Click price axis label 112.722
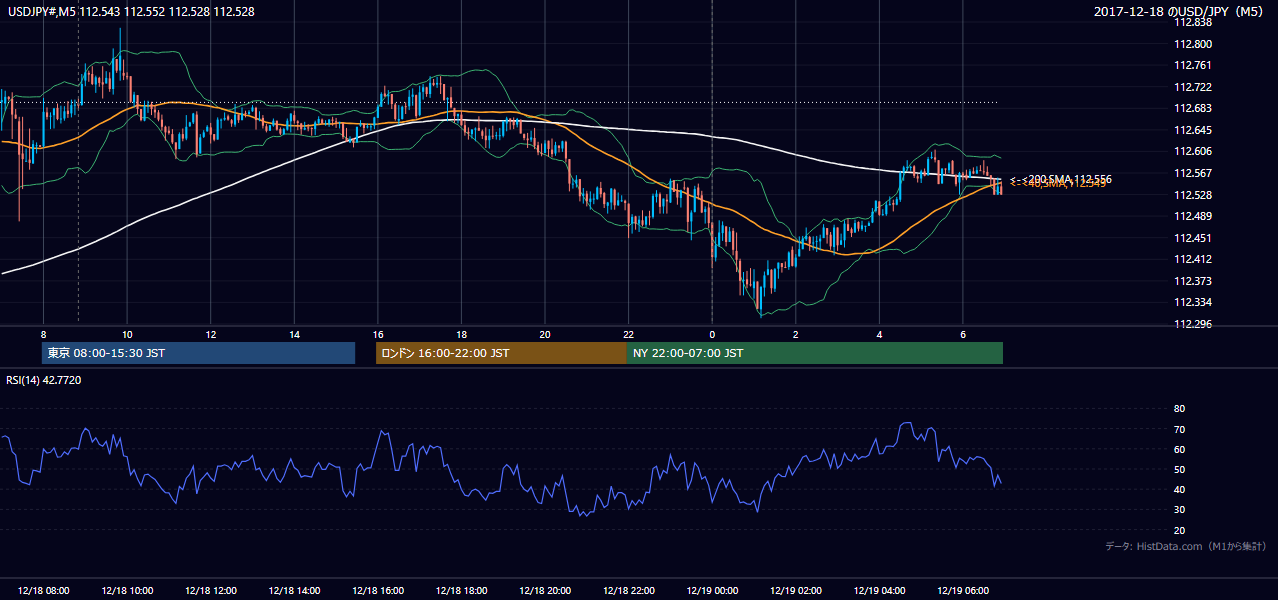The image size is (1278, 600). [x=1194, y=87]
